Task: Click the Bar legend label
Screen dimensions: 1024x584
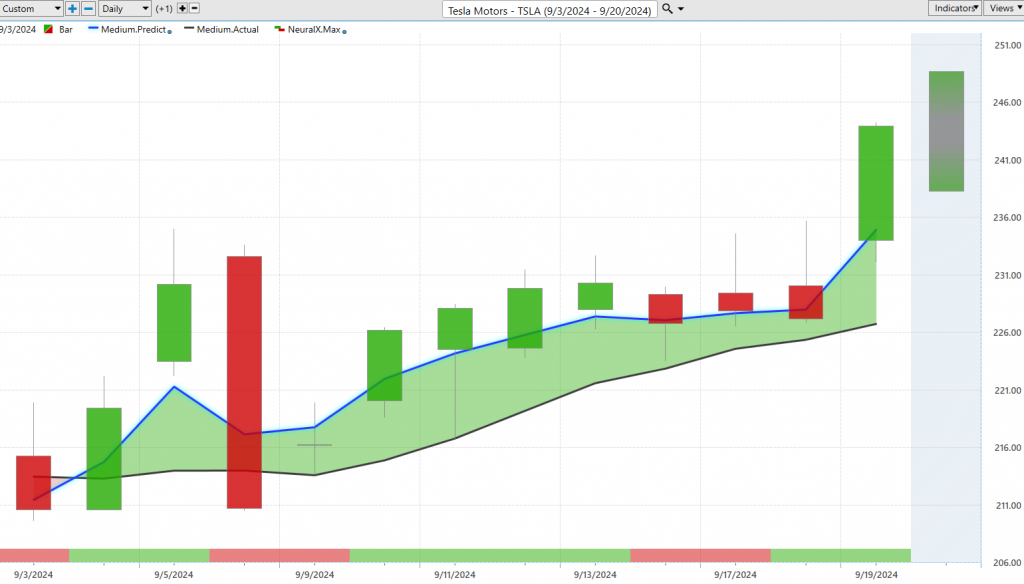Action: [x=66, y=29]
